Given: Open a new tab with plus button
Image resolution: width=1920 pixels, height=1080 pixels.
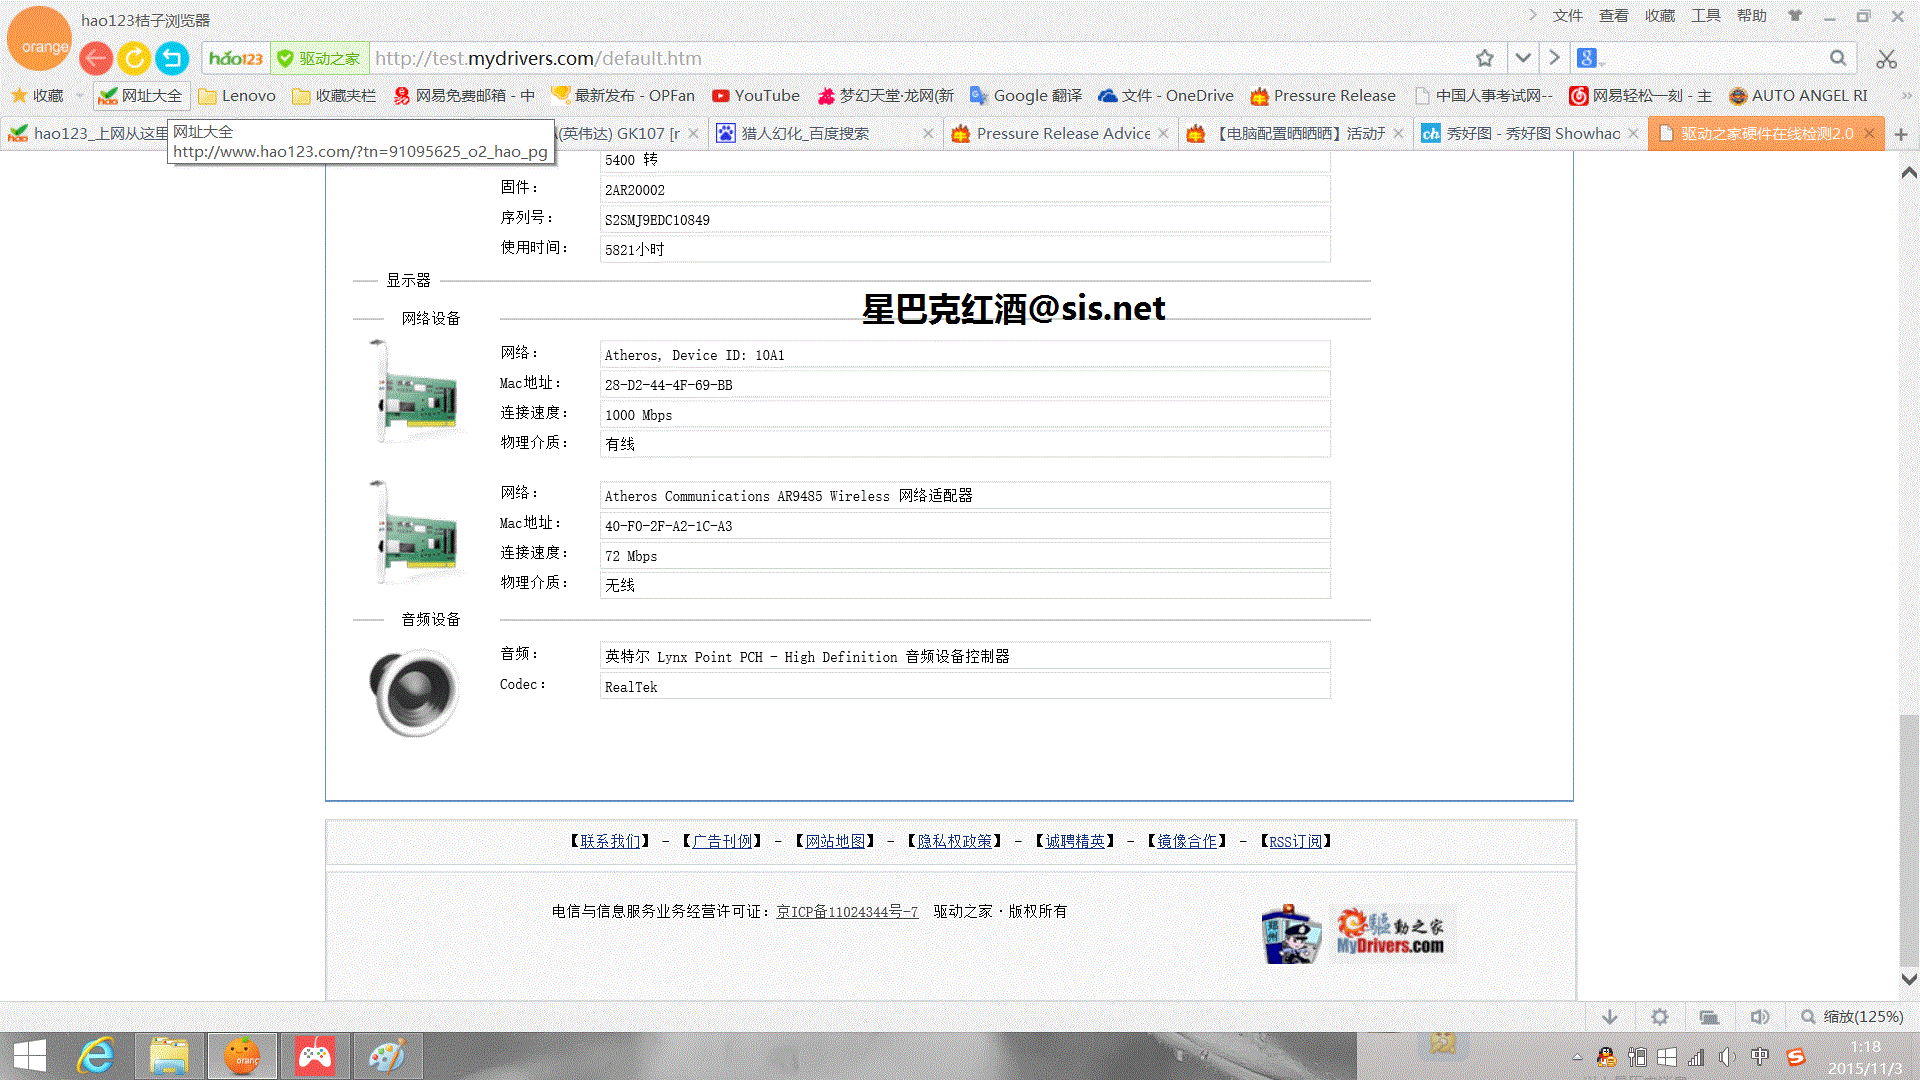Looking at the screenshot, I should [1901, 134].
